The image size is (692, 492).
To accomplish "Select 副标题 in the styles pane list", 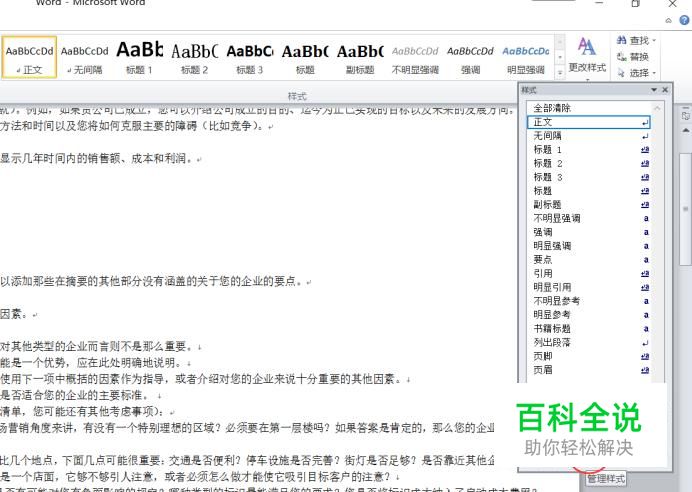I will 589,205.
